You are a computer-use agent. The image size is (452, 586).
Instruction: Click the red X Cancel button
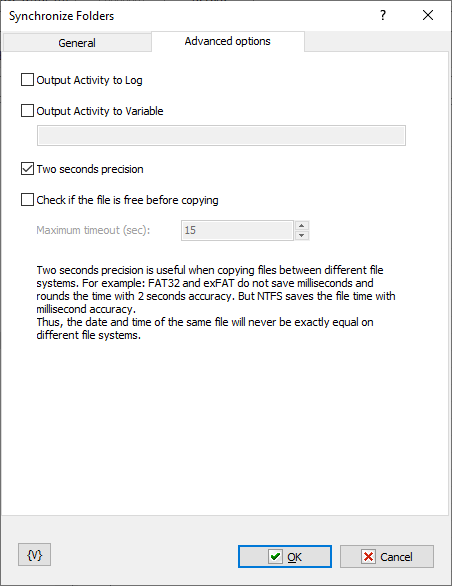pos(387,556)
